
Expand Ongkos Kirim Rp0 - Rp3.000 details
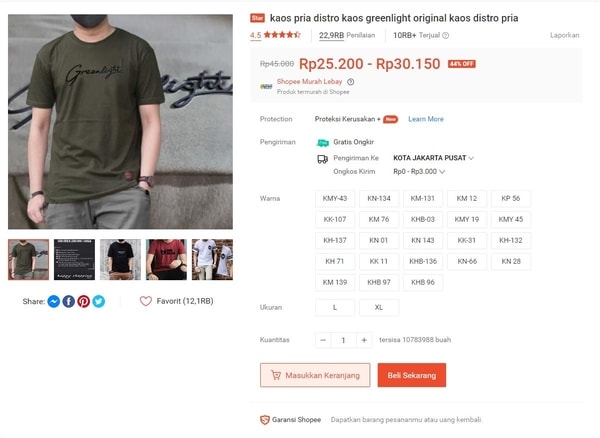[419, 172]
